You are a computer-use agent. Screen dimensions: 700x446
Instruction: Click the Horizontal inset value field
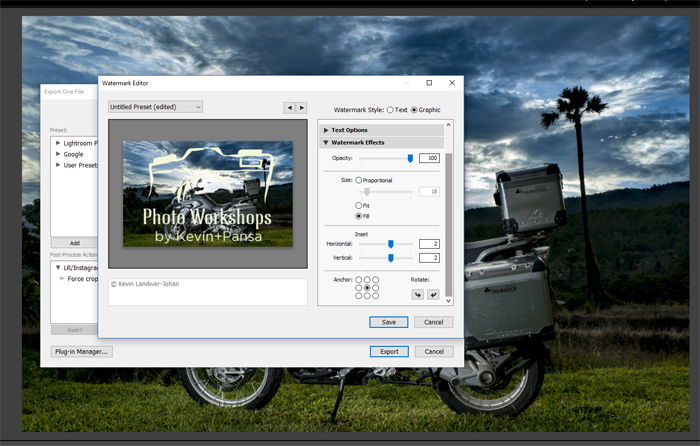(x=429, y=244)
